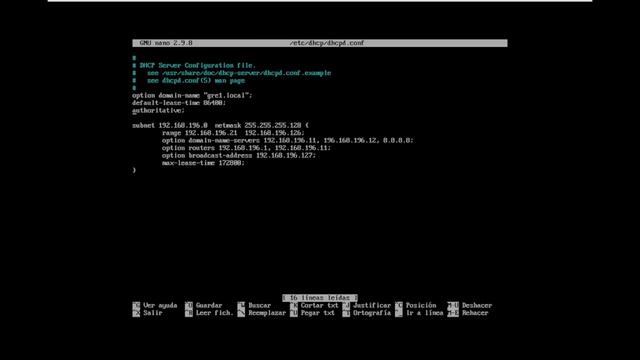Click the 'Salir' shortcut label

coord(153,313)
